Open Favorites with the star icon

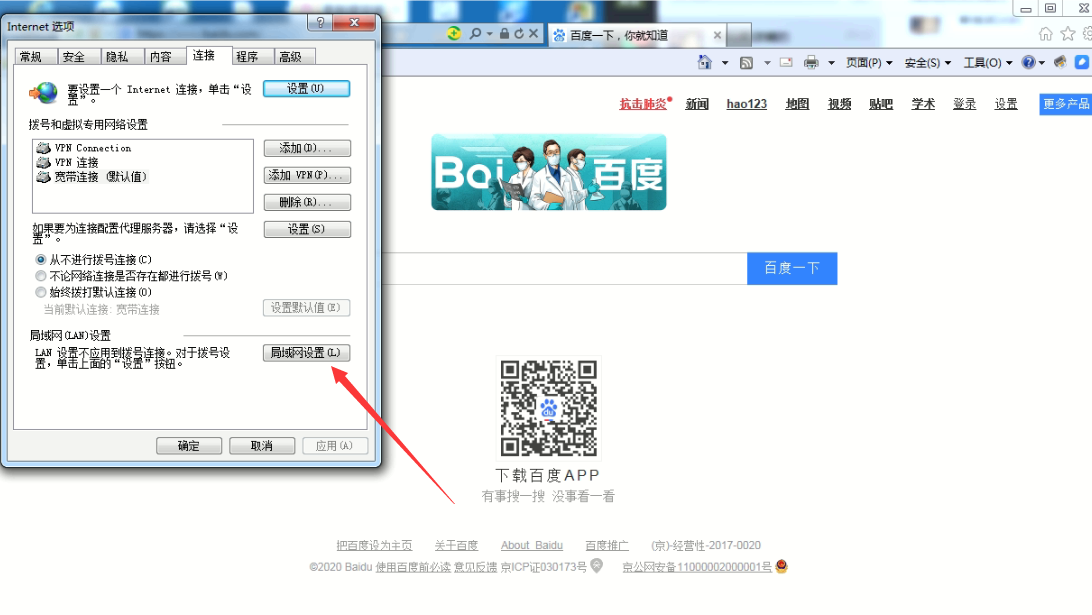coord(1068,33)
